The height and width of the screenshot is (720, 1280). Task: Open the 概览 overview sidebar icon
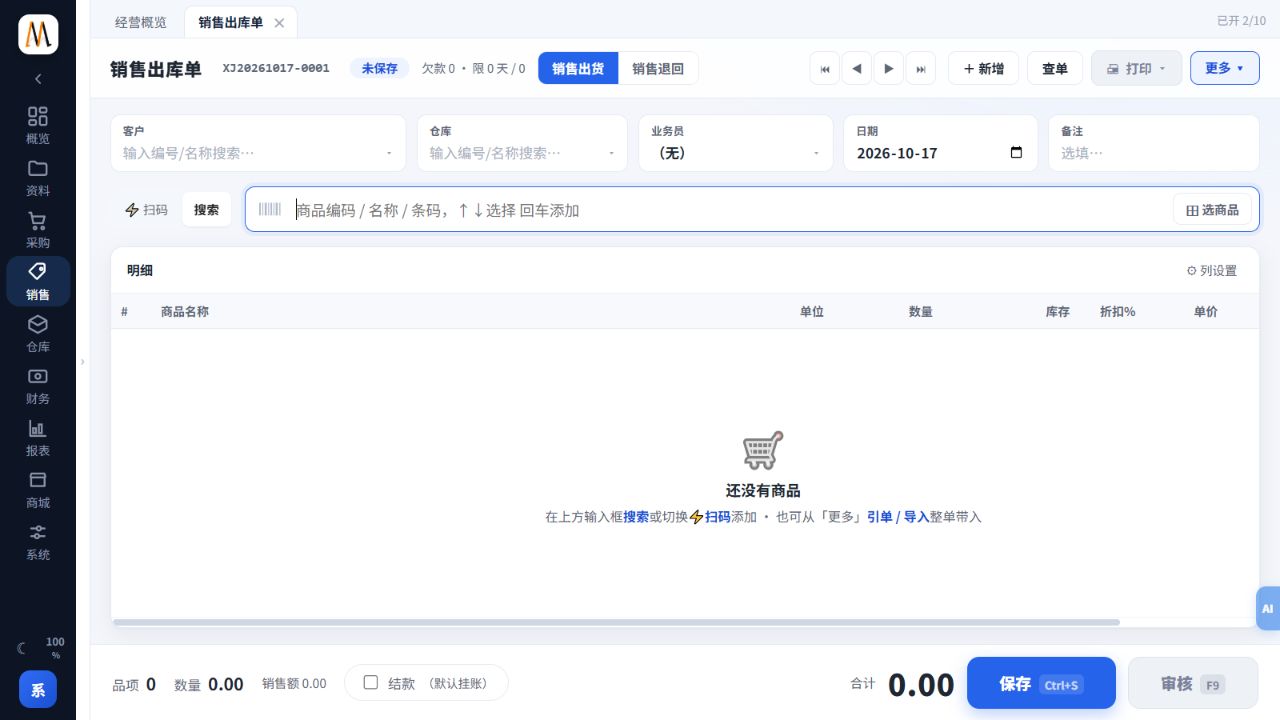click(x=38, y=126)
